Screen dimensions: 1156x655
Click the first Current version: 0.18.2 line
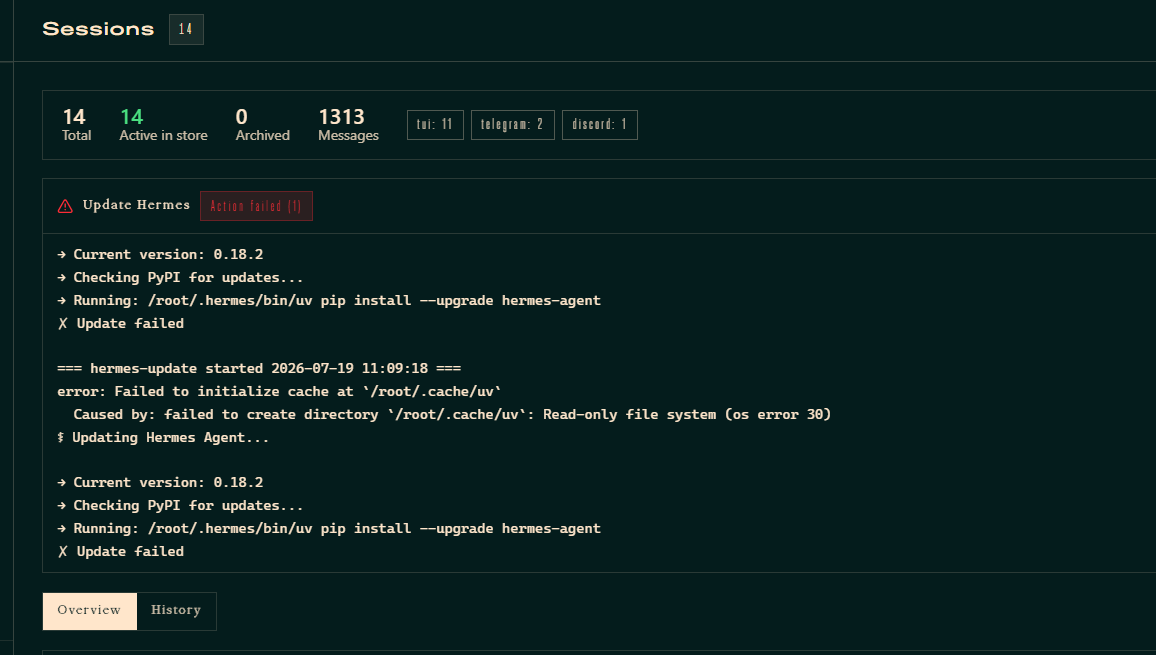coord(160,254)
